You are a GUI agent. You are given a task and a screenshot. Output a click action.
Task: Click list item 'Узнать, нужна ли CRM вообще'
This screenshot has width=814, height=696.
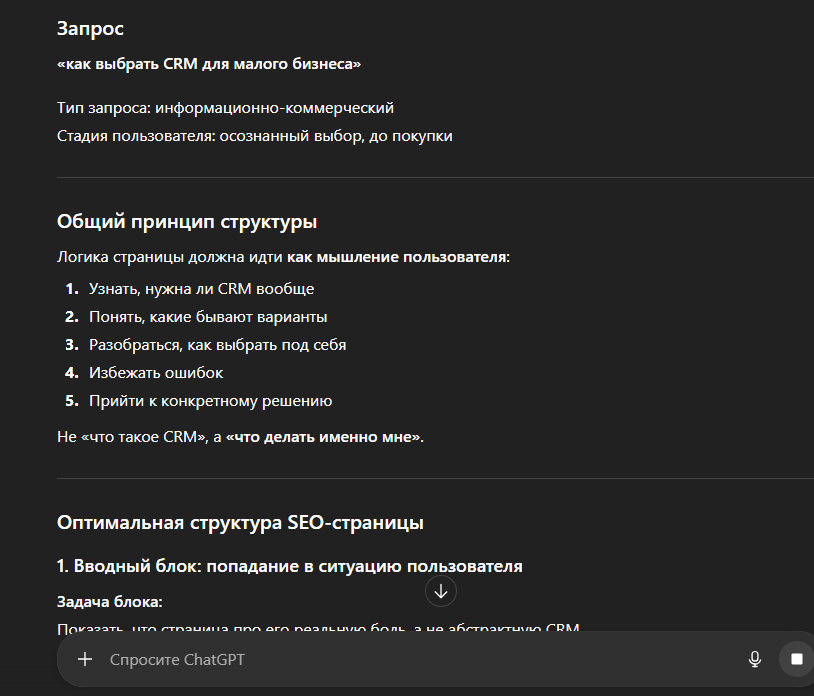pos(201,289)
